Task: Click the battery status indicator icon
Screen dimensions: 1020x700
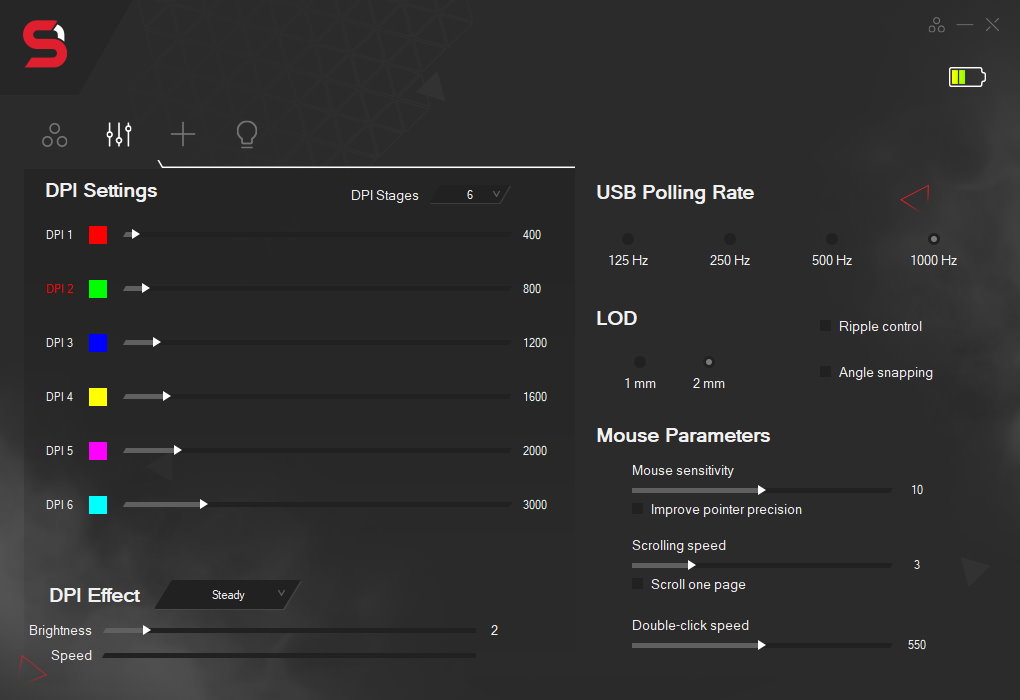Action: click(x=966, y=77)
